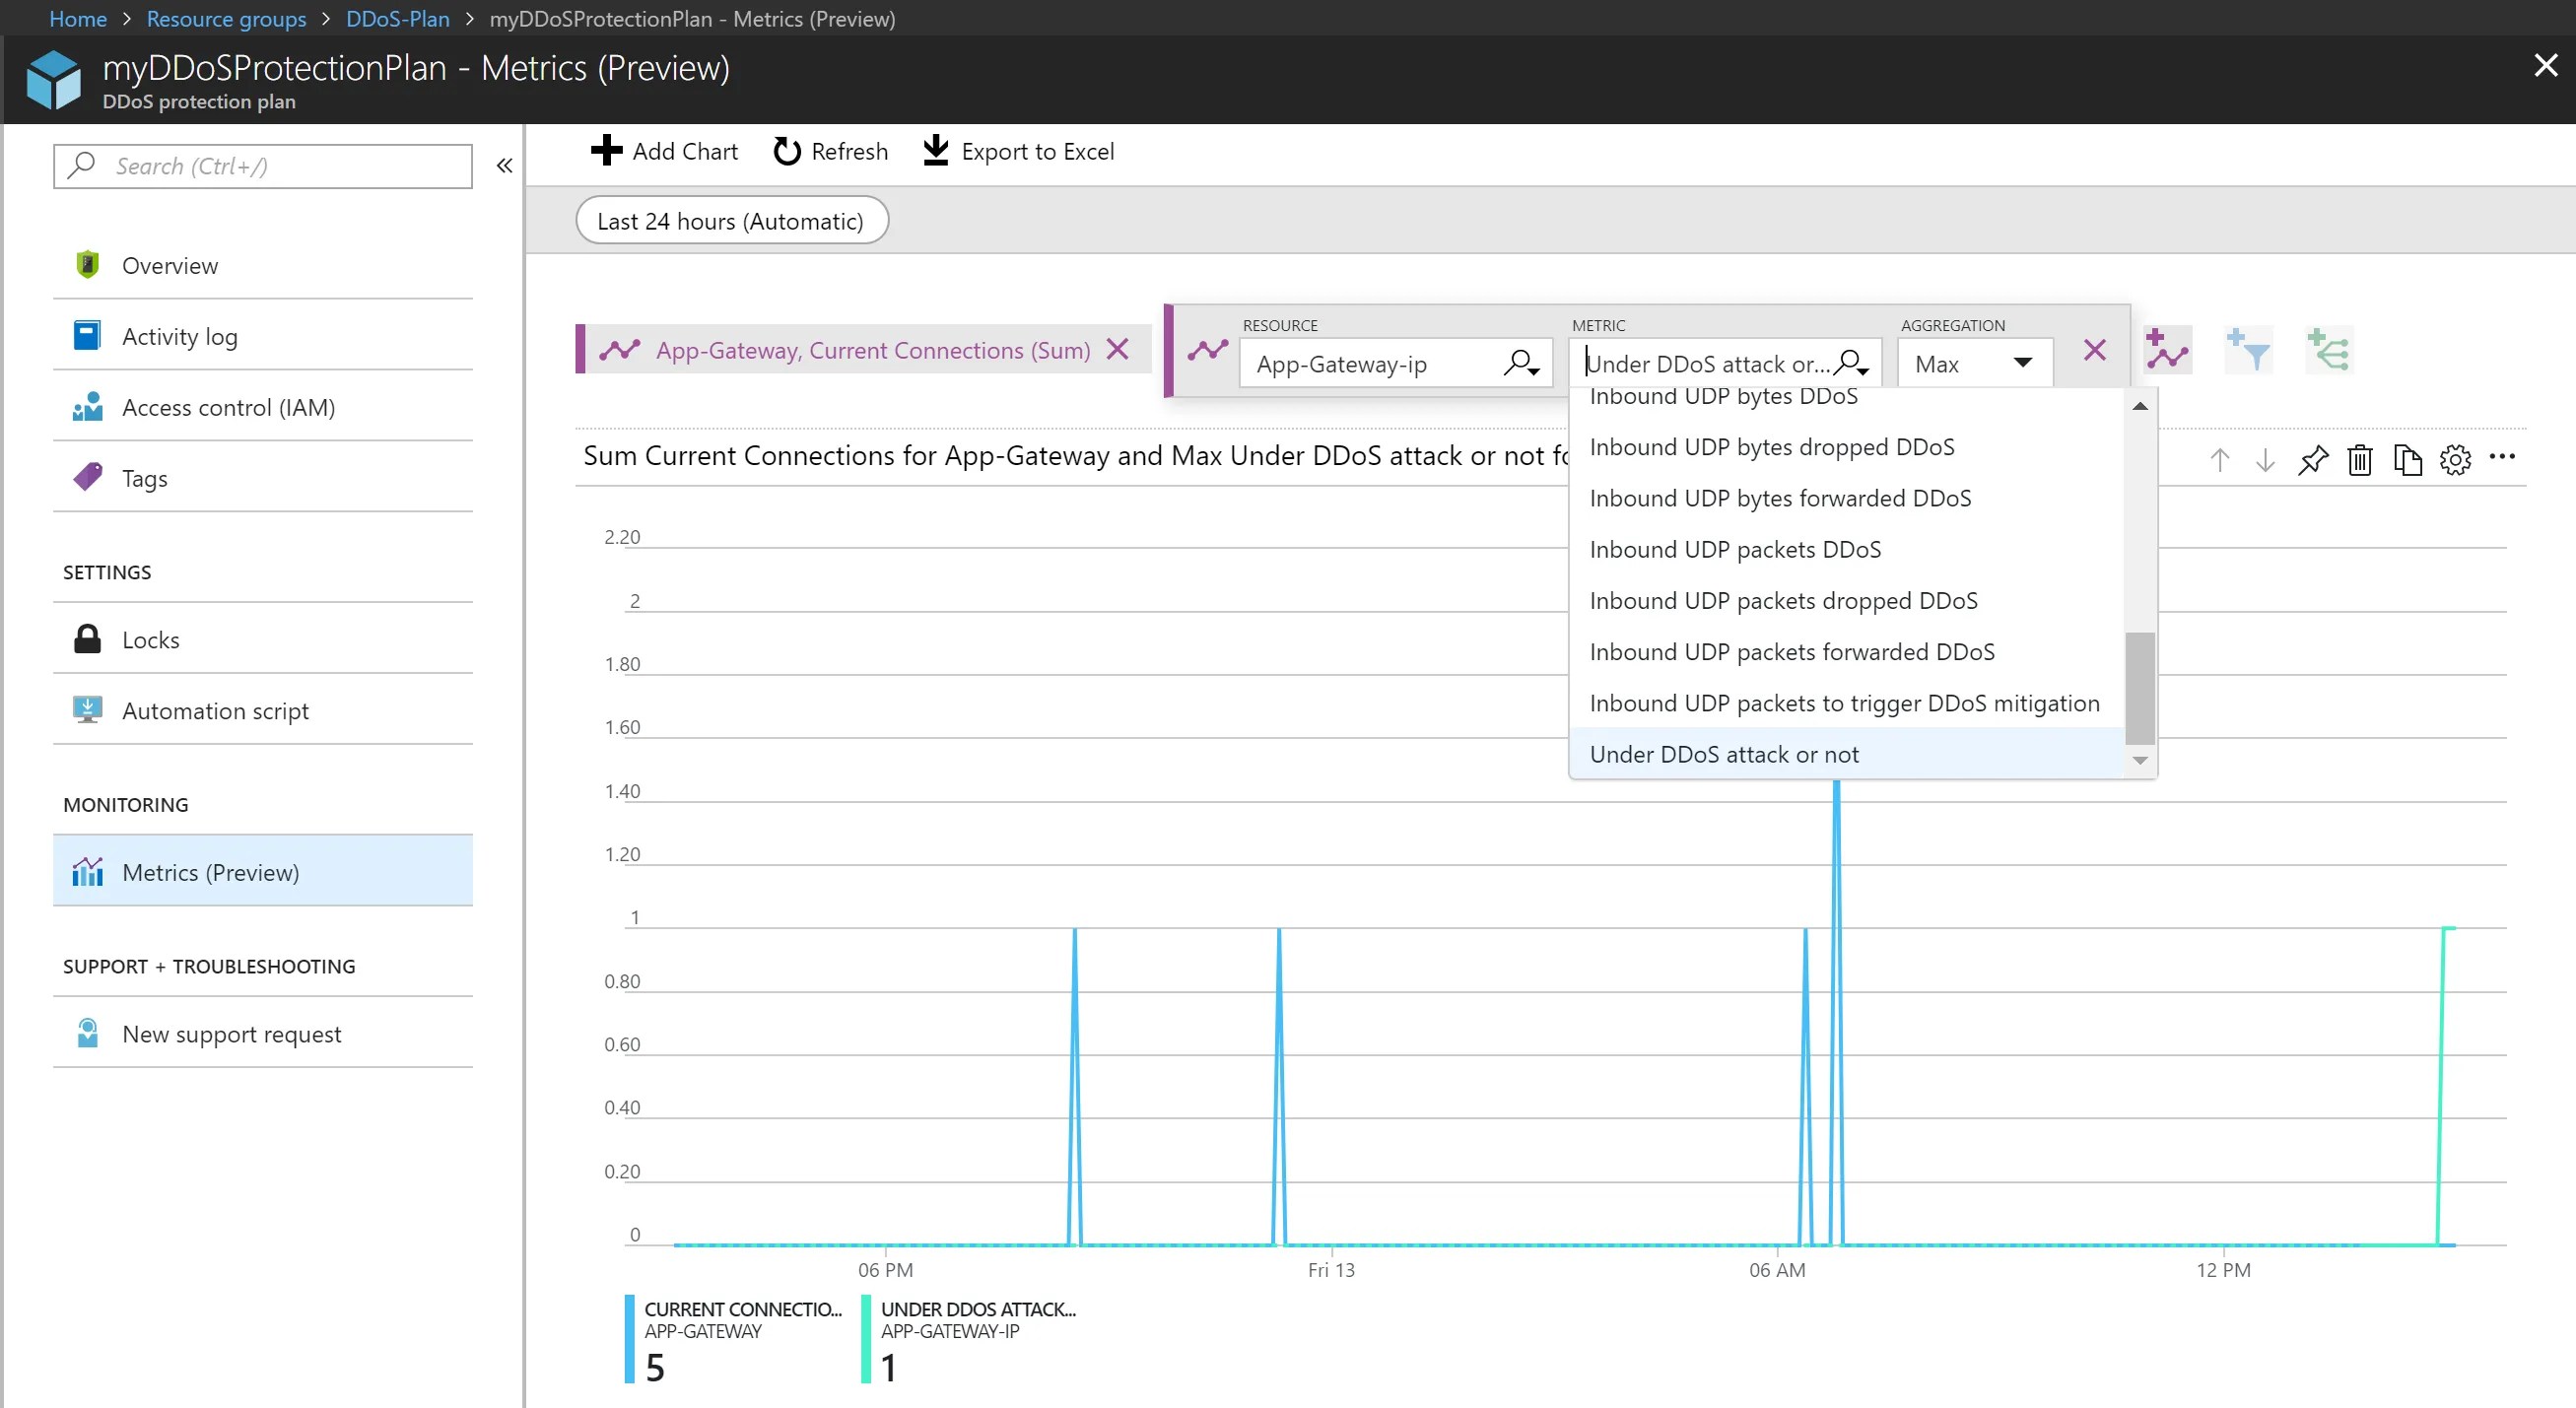
Task: Click the '06 AM' time axis label
Action: tap(1777, 1269)
